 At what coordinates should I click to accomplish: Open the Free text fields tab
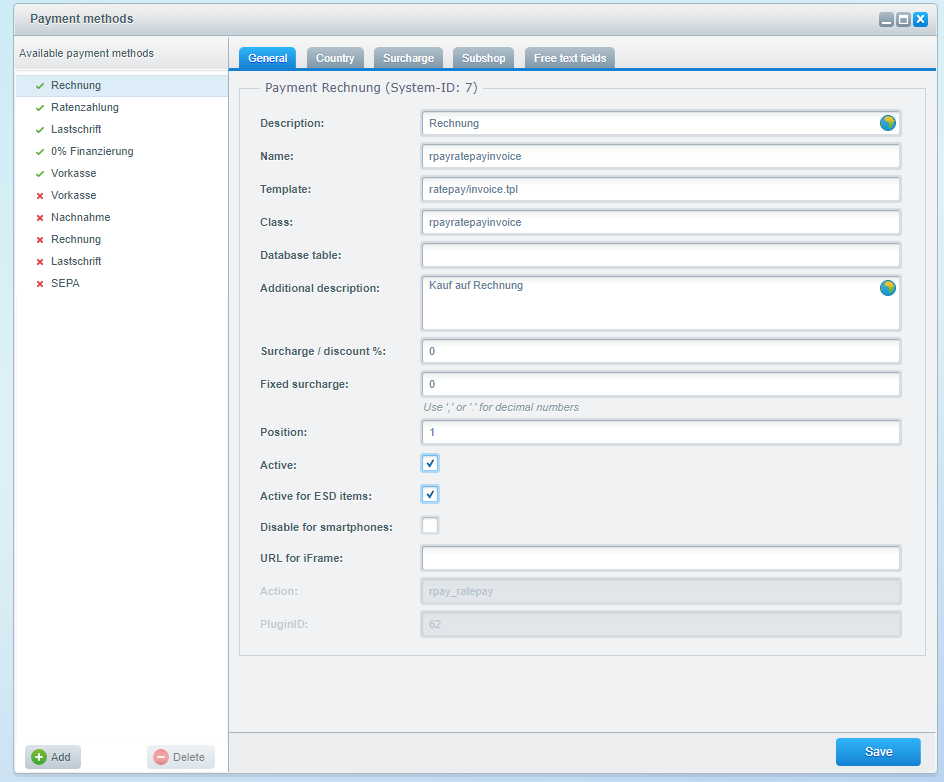[569, 58]
